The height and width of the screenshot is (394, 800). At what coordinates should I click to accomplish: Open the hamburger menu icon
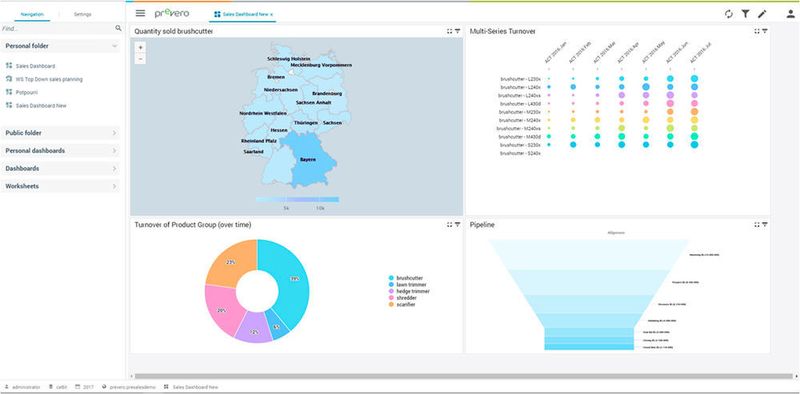click(x=140, y=14)
